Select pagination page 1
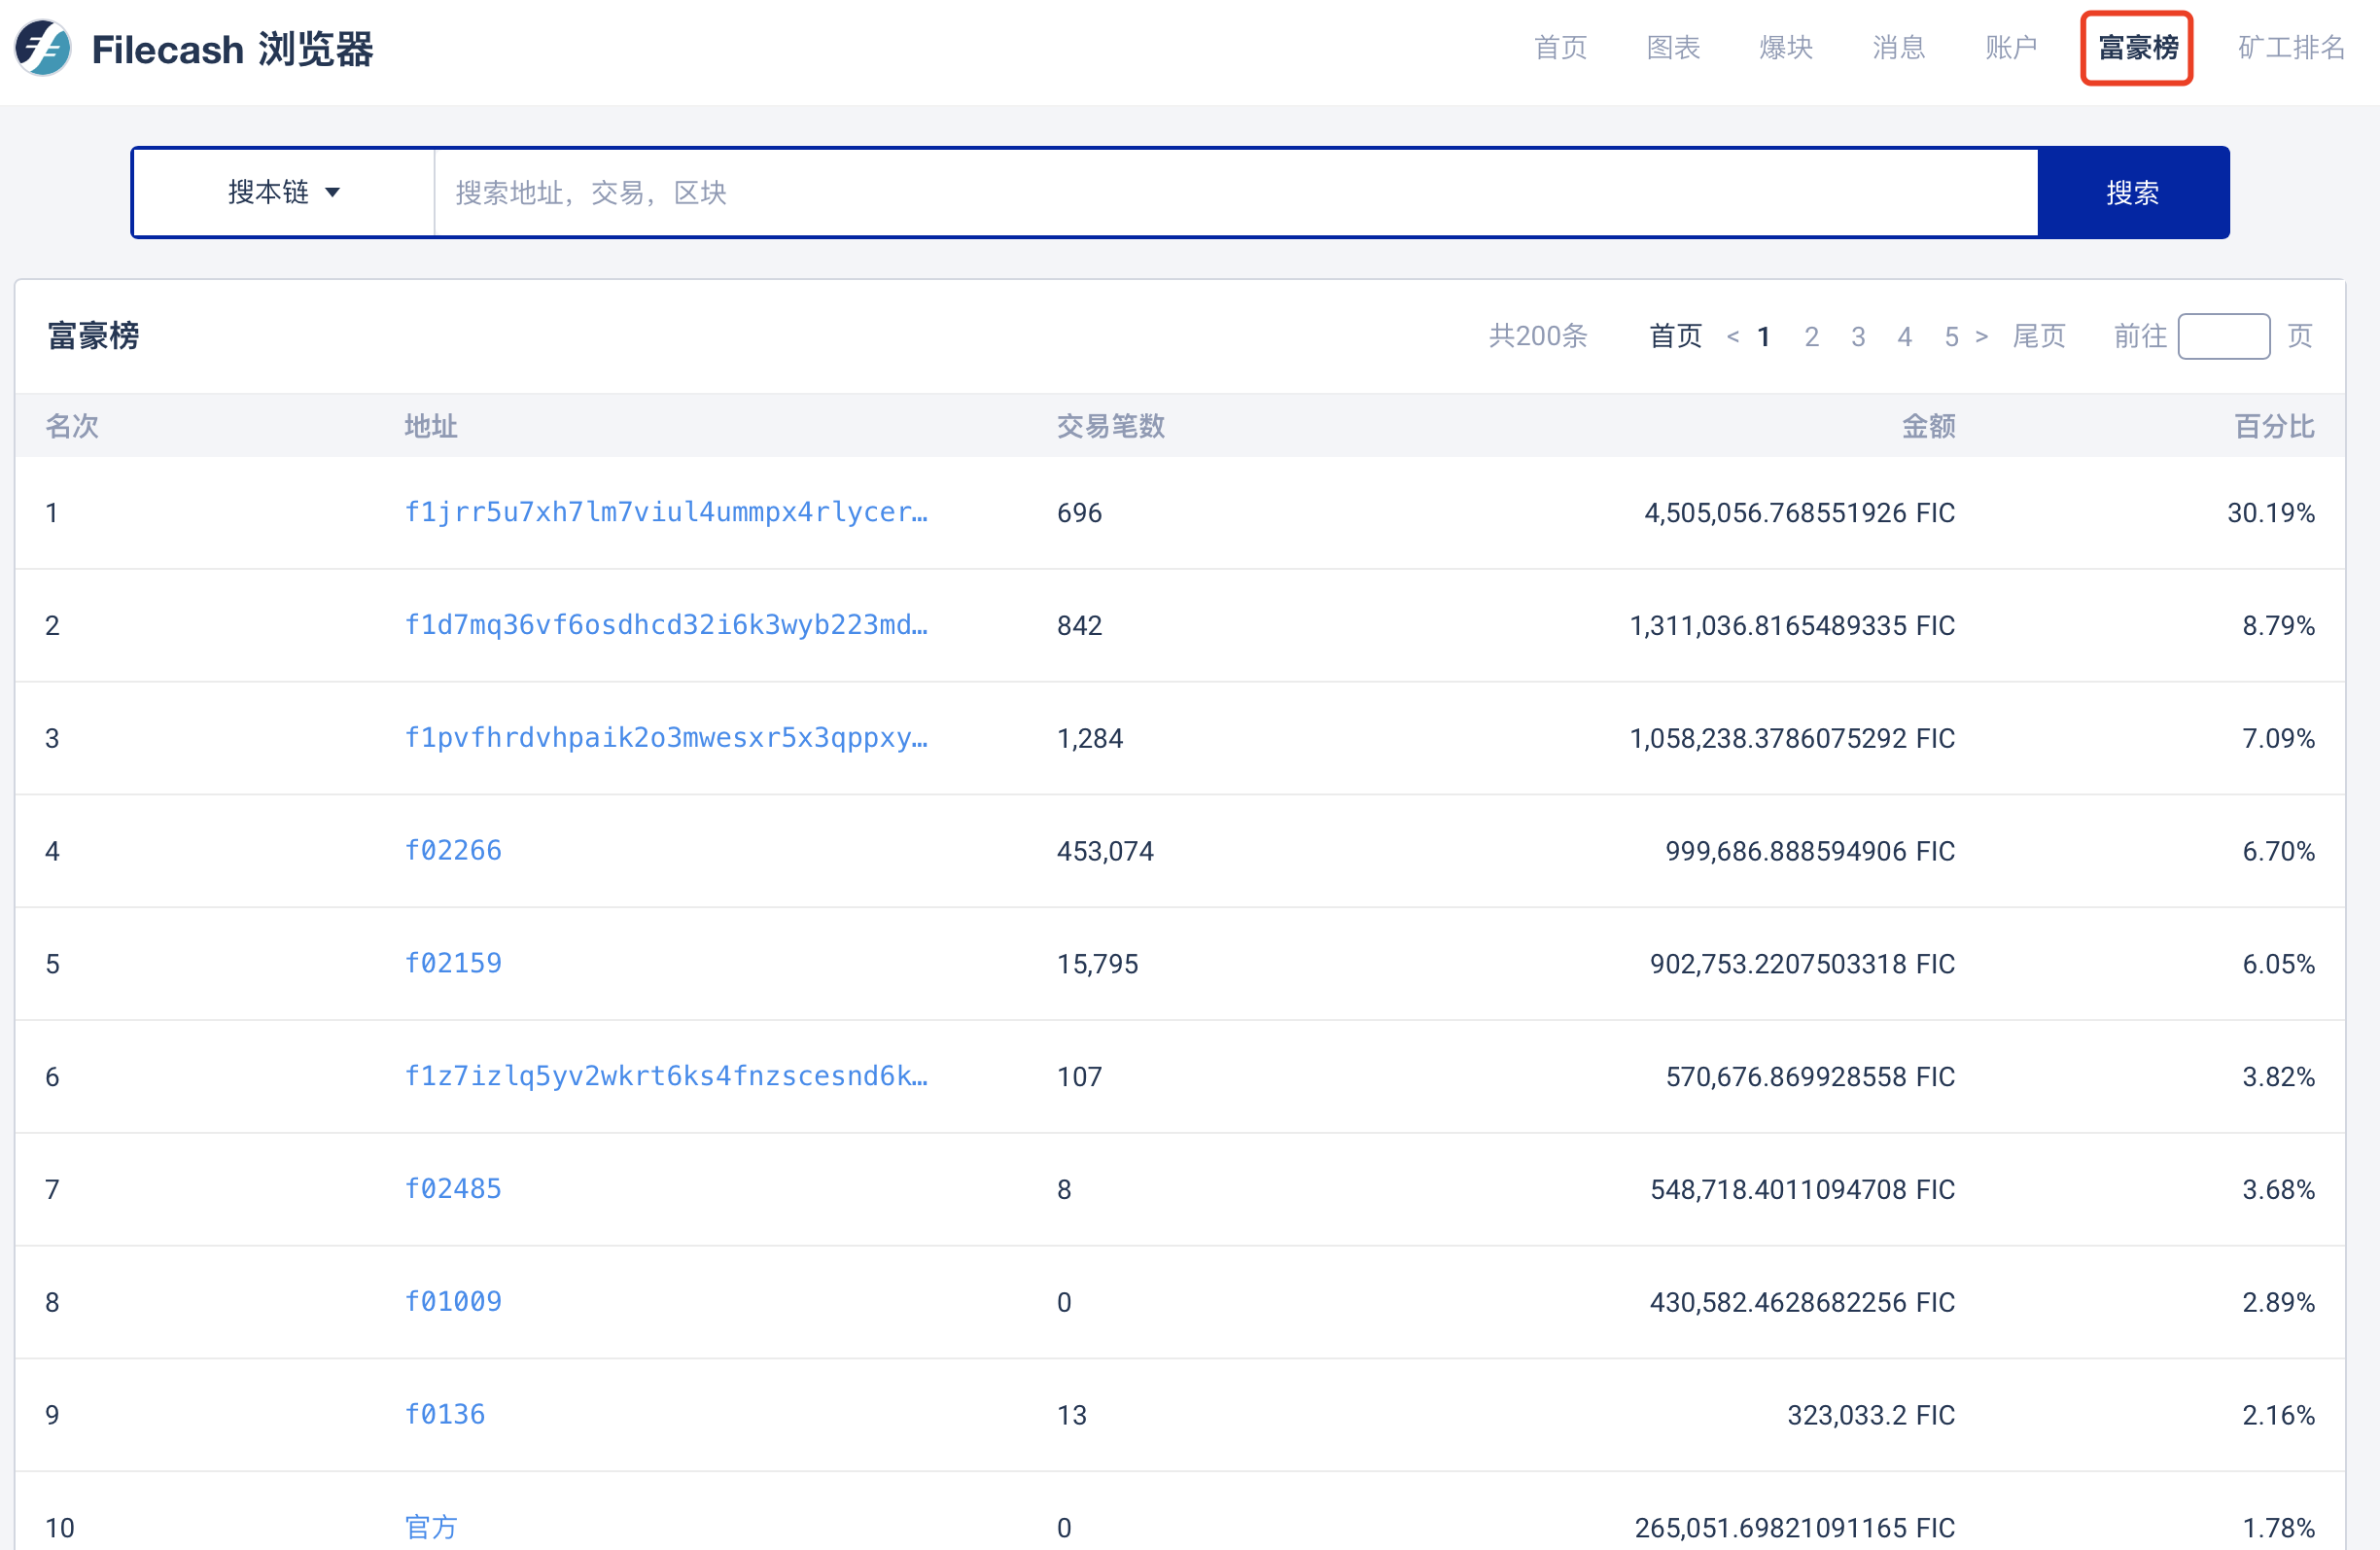This screenshot has height=1550, width=2380. click(x=1764, y=337)
